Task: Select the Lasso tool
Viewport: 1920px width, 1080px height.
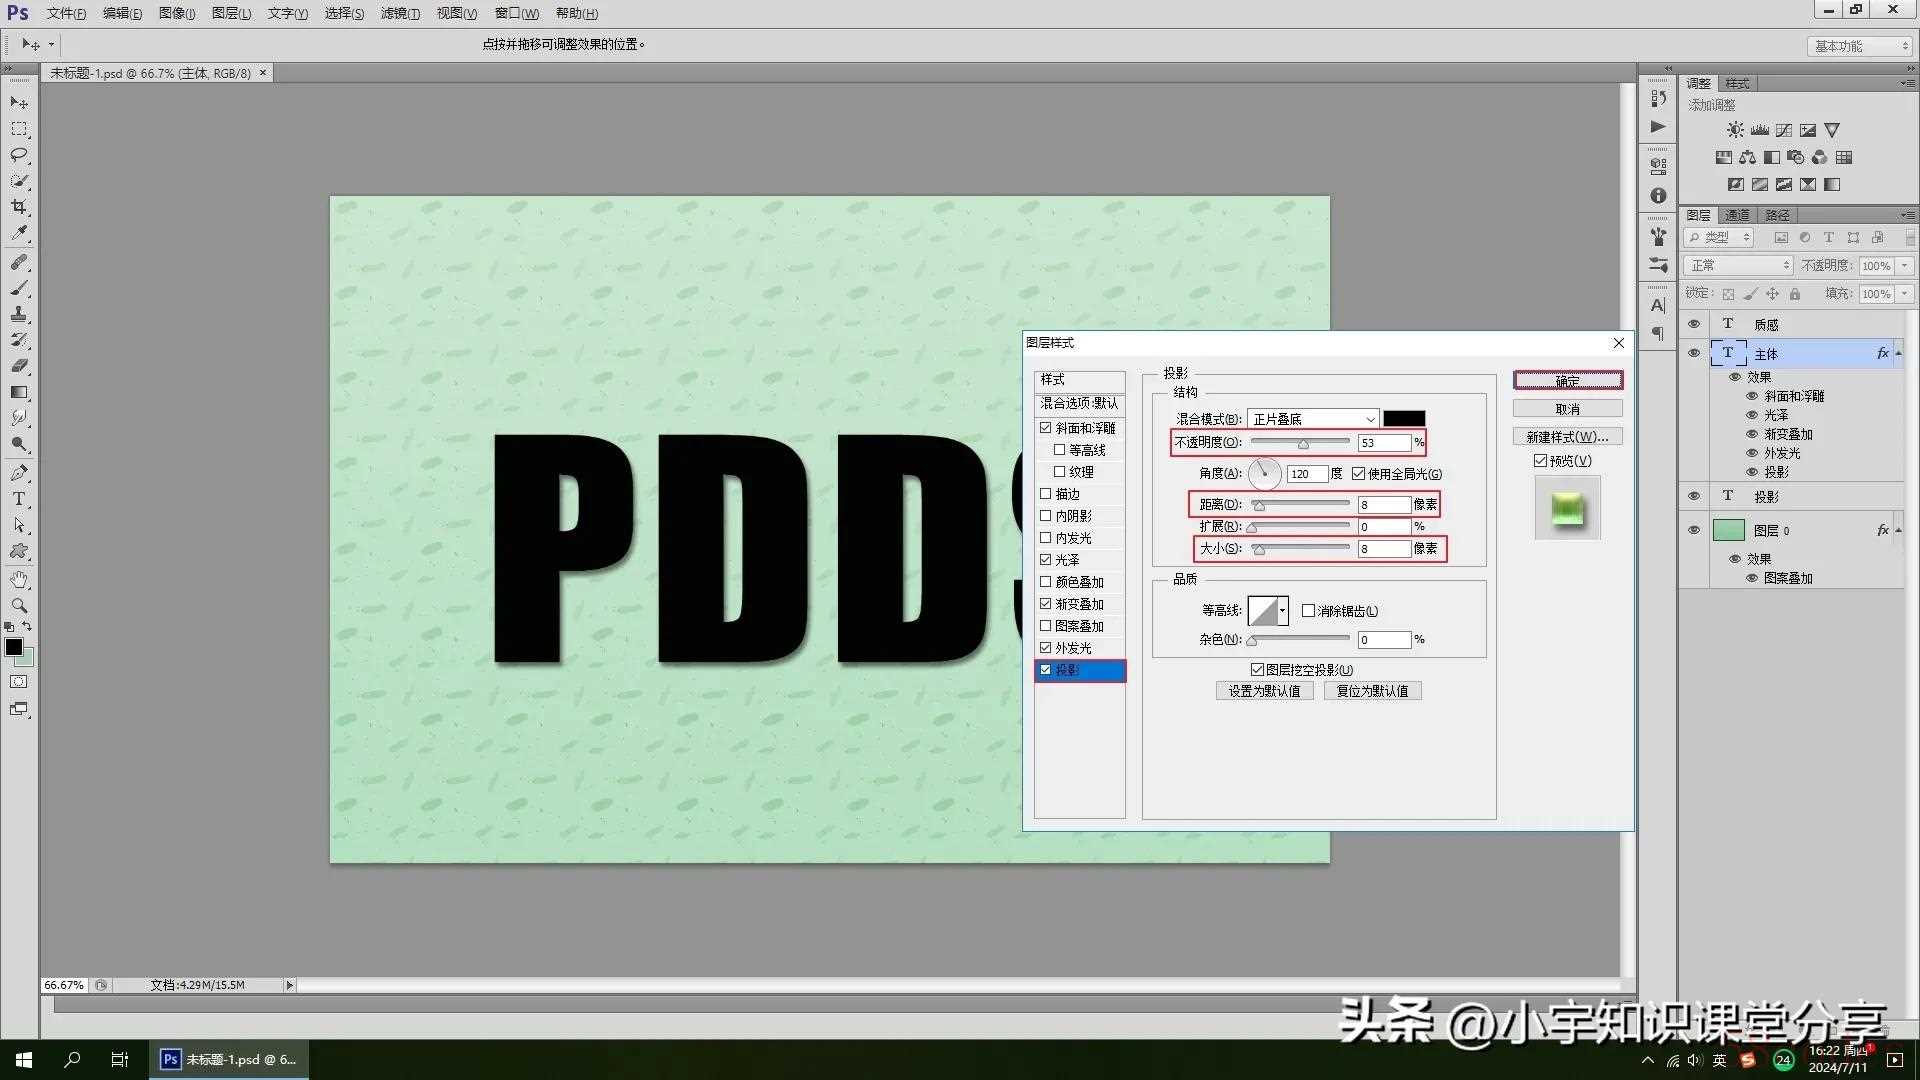Action: [x=19, y=155]
